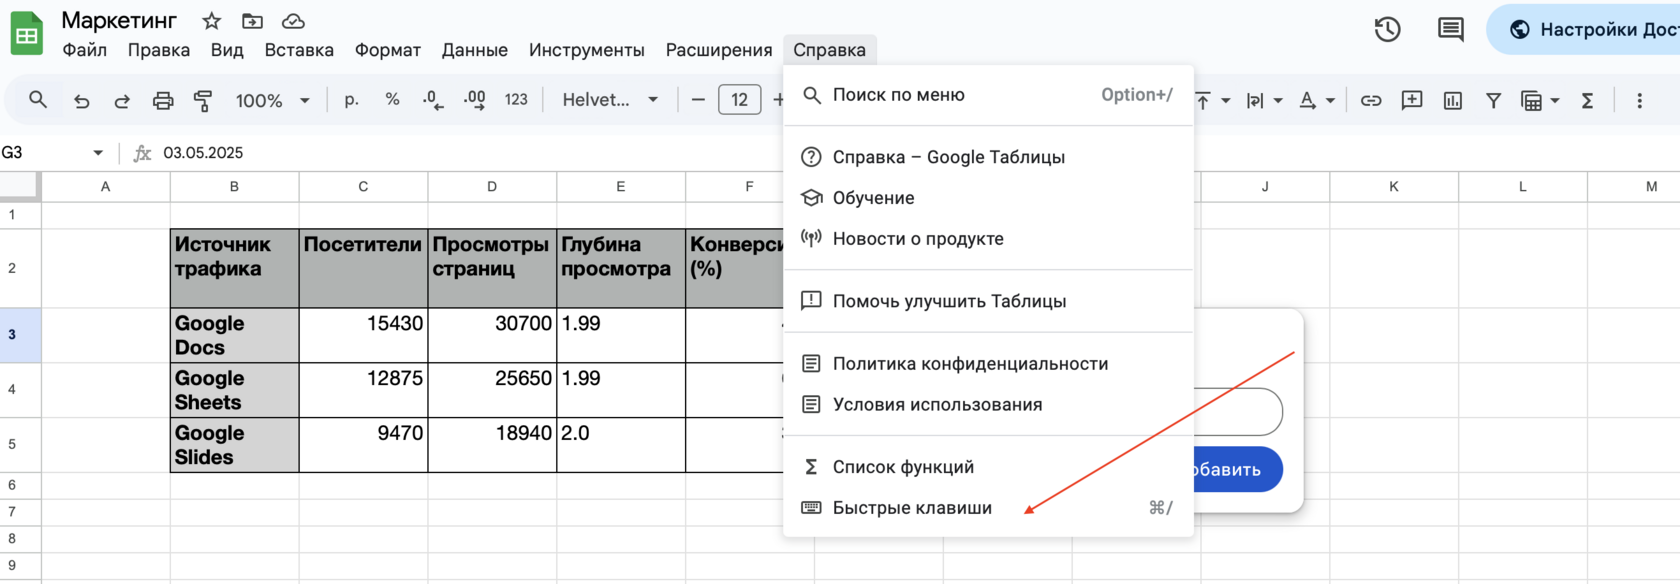
Task: Select Помочь улучшить Таблицы item
Action: pos(988,301)
